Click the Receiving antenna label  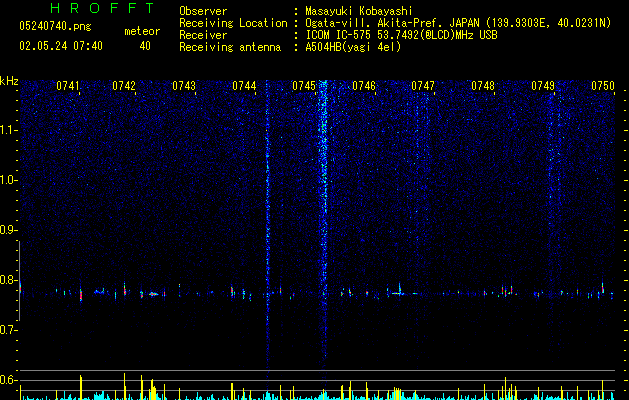(230, 47)
